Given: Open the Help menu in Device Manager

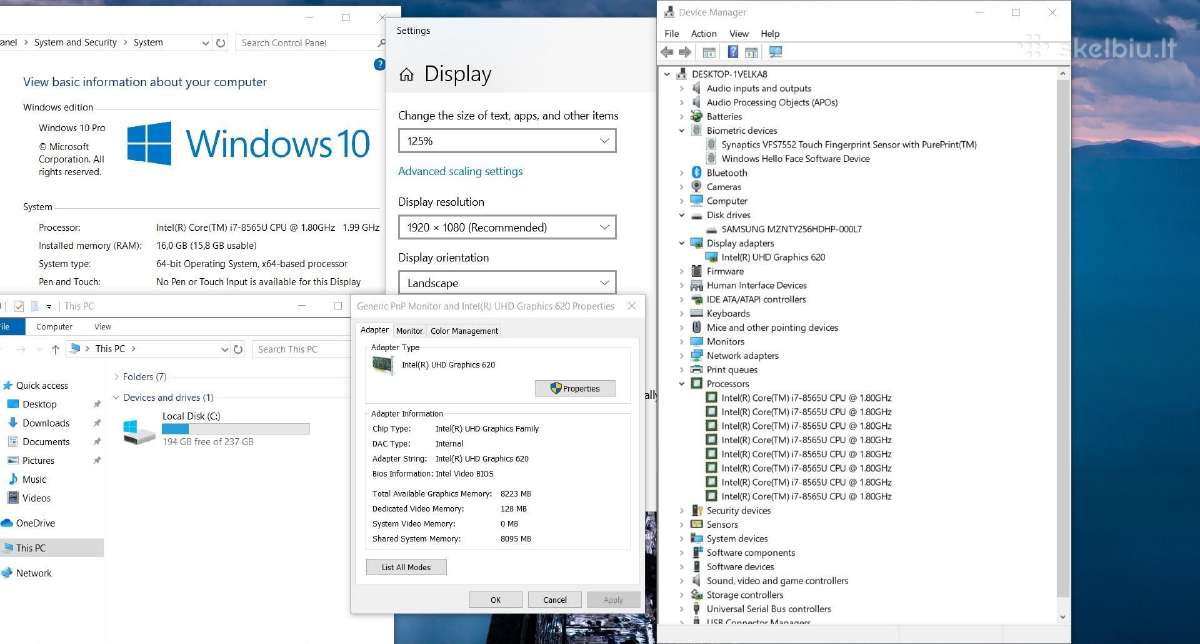Looking at the screenshot, I should [770, 34].
